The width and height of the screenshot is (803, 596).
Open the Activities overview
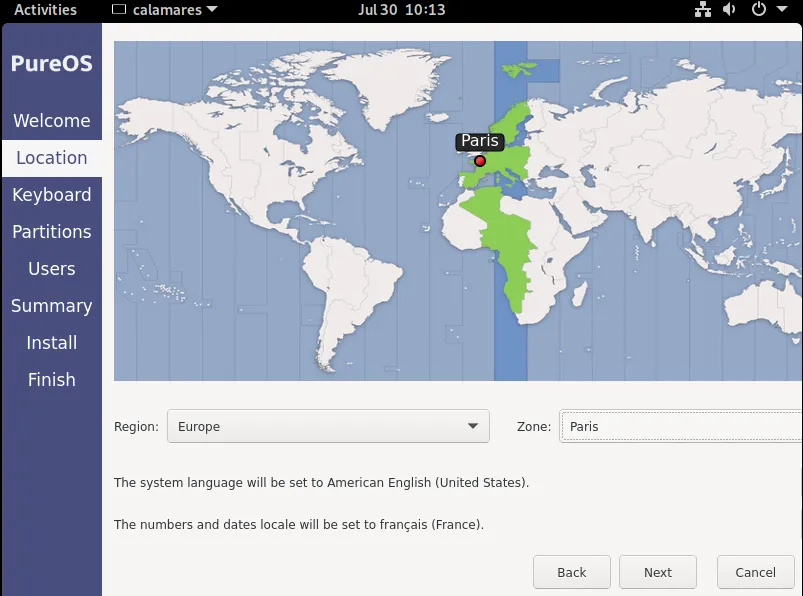click(45, 10)
